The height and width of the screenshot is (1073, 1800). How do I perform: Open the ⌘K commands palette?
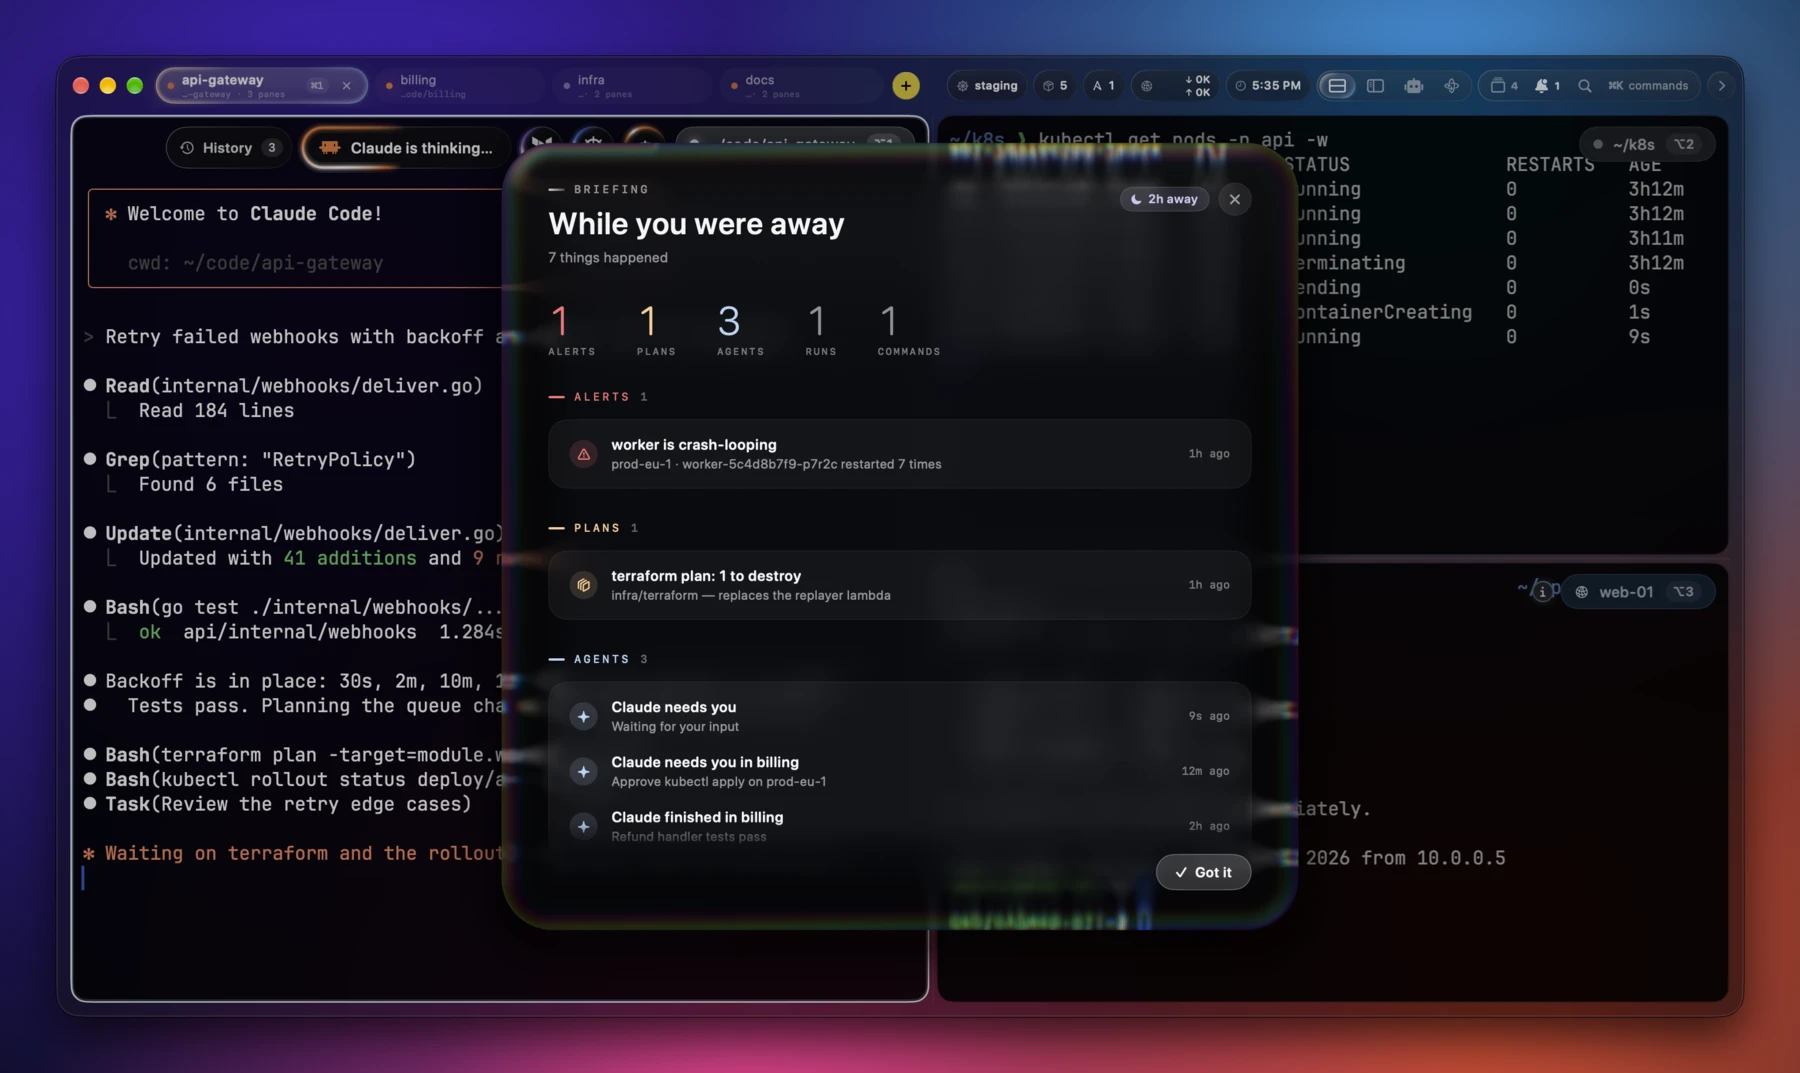(1647, 86)
